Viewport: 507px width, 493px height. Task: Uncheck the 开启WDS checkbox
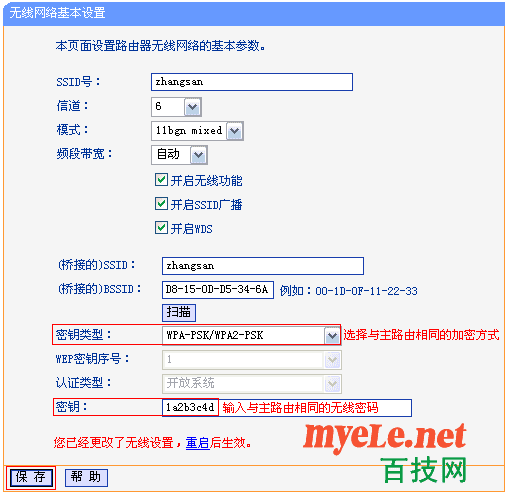[x=161, y=228]
